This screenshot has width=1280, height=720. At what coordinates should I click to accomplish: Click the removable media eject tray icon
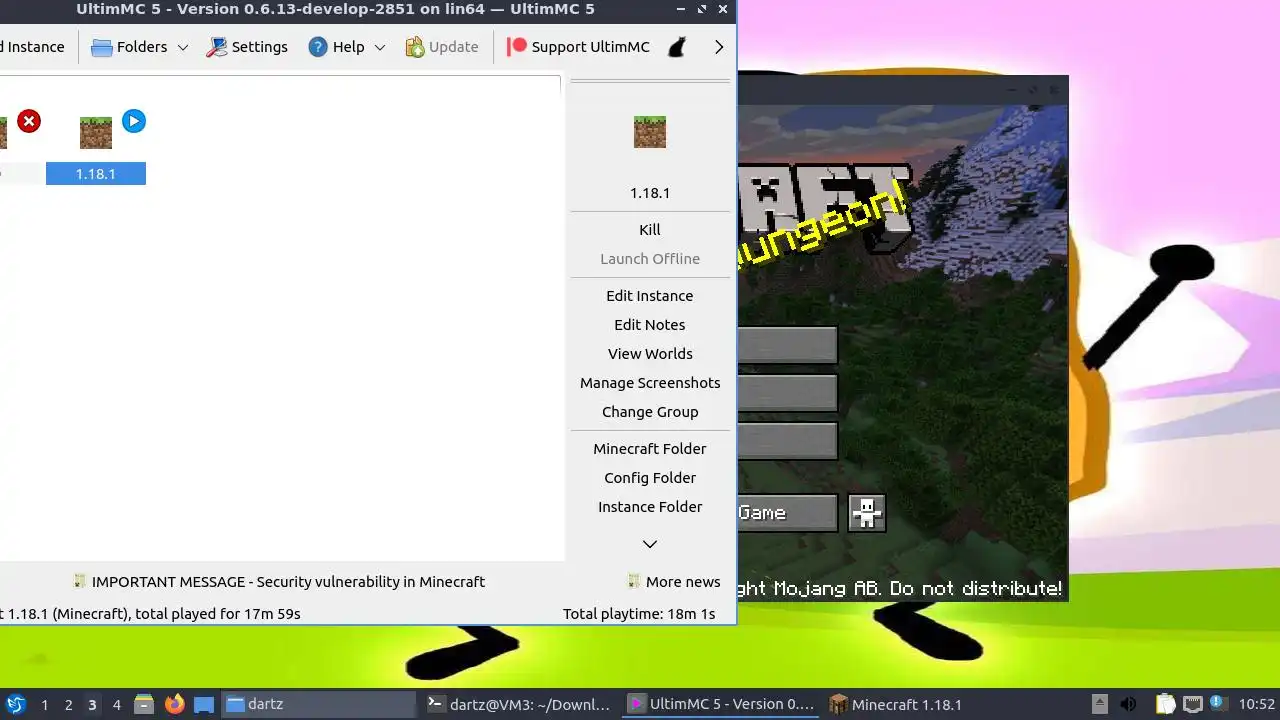[x=1100, y=704]
